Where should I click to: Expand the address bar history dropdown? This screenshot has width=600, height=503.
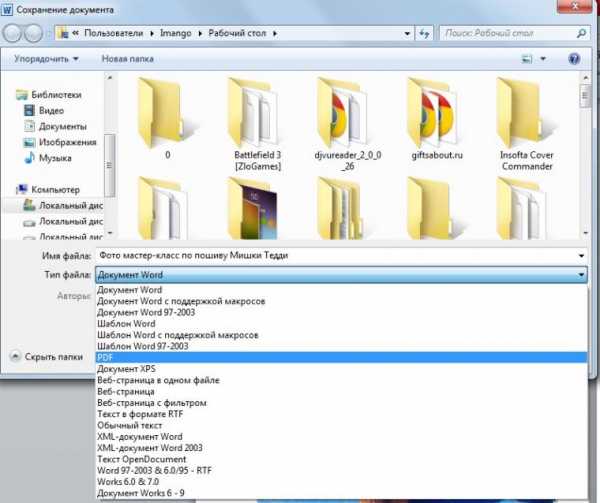point(407,34)
